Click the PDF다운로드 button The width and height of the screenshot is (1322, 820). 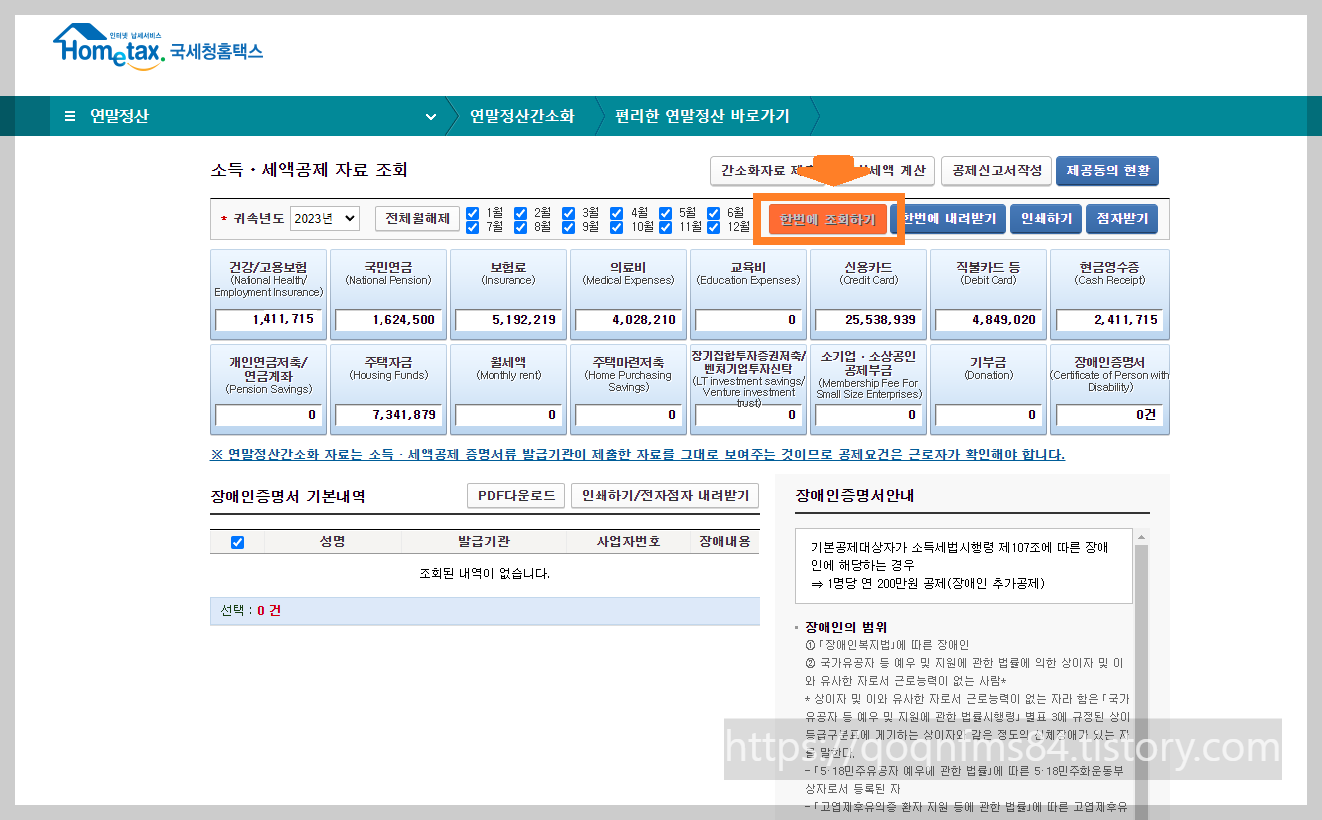[516, 496]
